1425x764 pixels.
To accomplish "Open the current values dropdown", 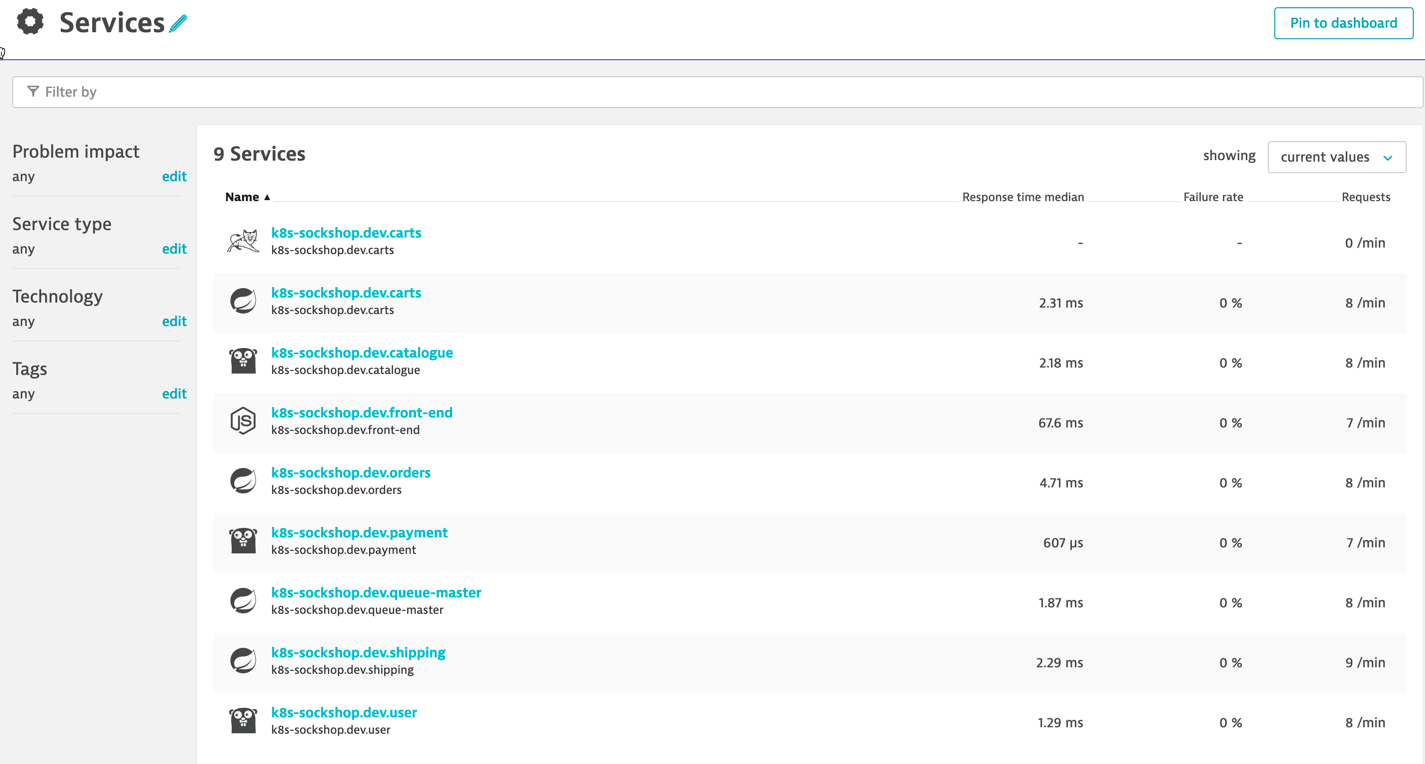I will click(1336, 157).
